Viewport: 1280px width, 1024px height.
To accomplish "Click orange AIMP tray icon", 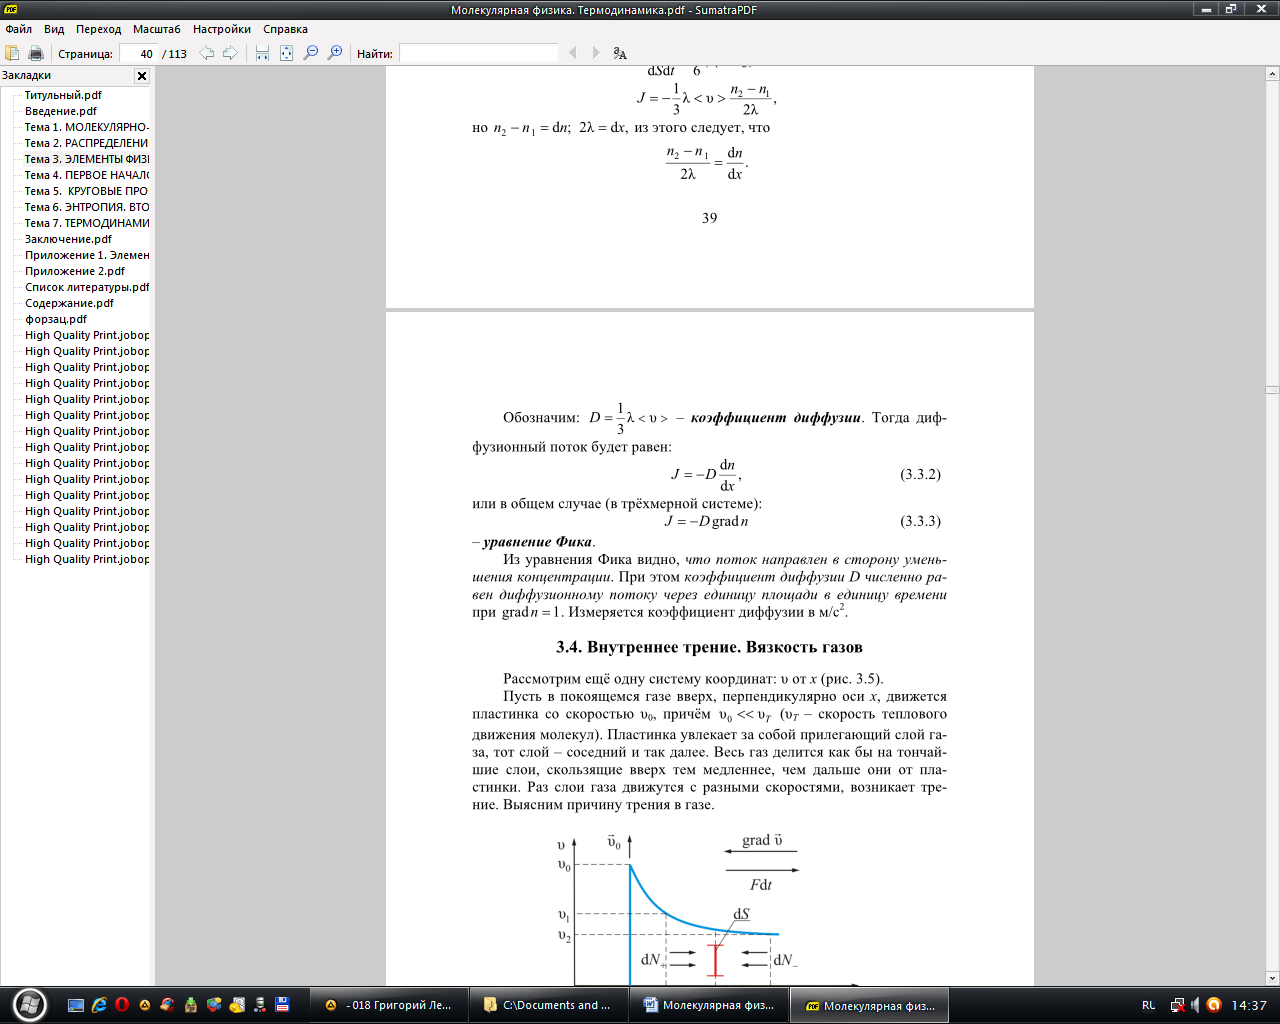I will tap(1213, 1005).
